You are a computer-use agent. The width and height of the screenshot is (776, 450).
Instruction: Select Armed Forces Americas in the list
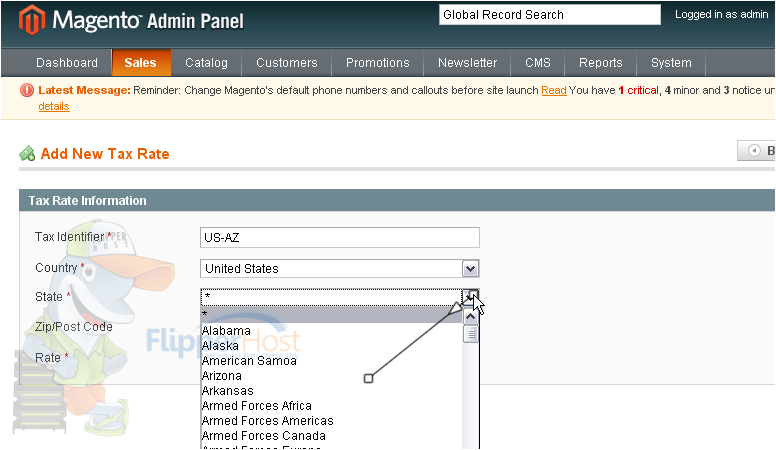point(332,421)
